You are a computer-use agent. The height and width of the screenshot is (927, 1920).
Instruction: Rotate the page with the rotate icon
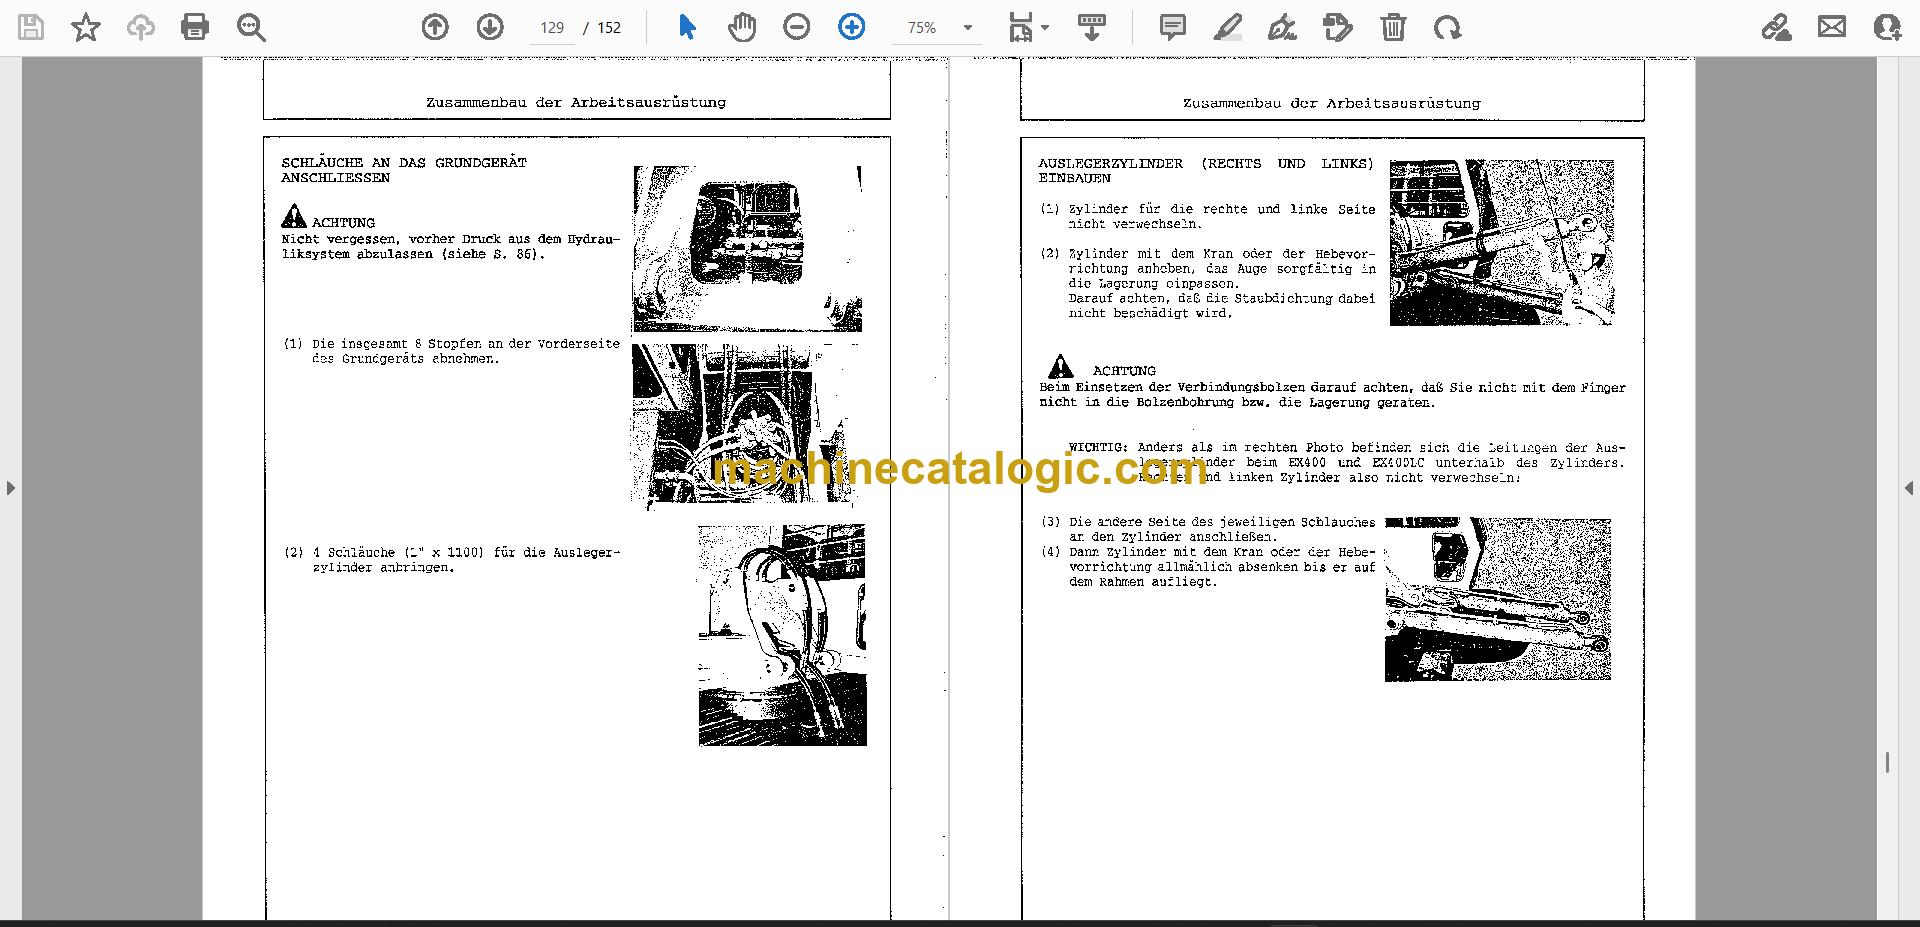(x=1447, y=27)
